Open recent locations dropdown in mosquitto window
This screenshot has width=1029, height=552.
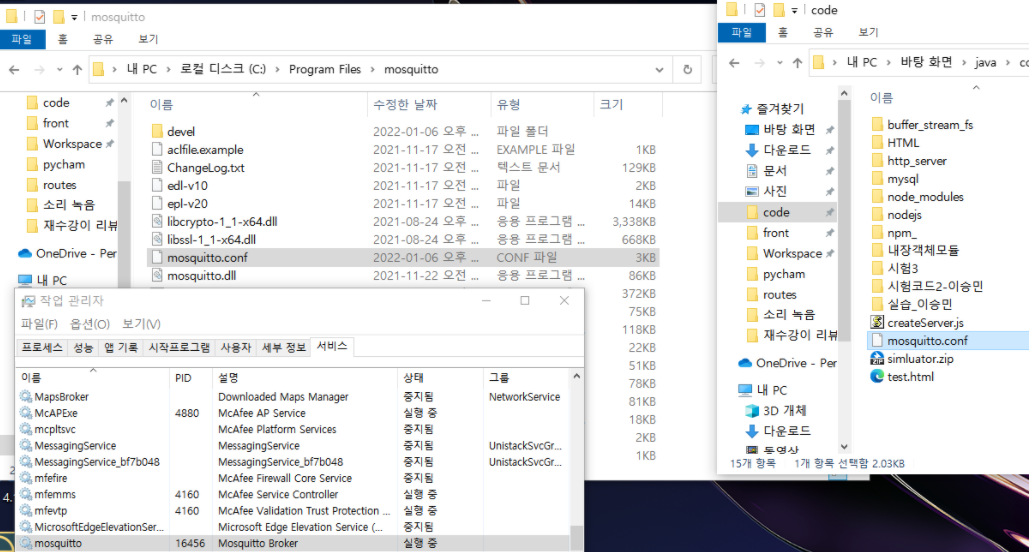click(x=59, y=70)
